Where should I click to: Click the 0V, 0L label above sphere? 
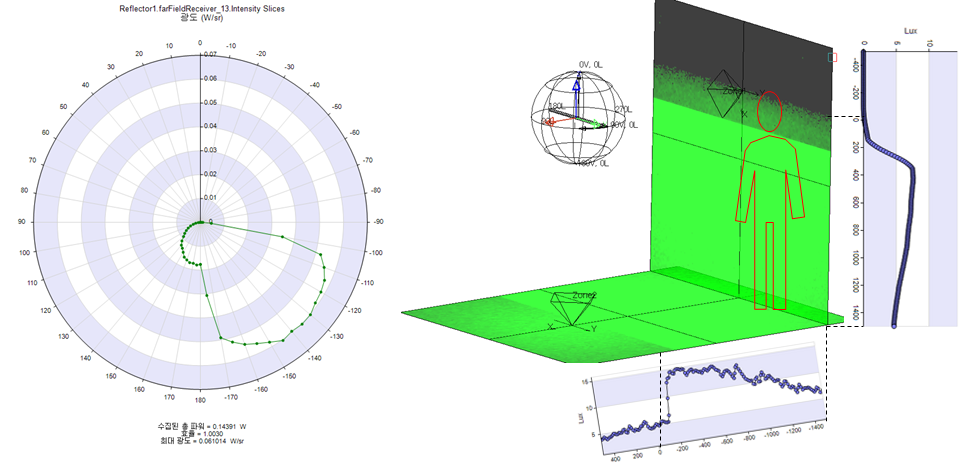[x=591, y=64]
